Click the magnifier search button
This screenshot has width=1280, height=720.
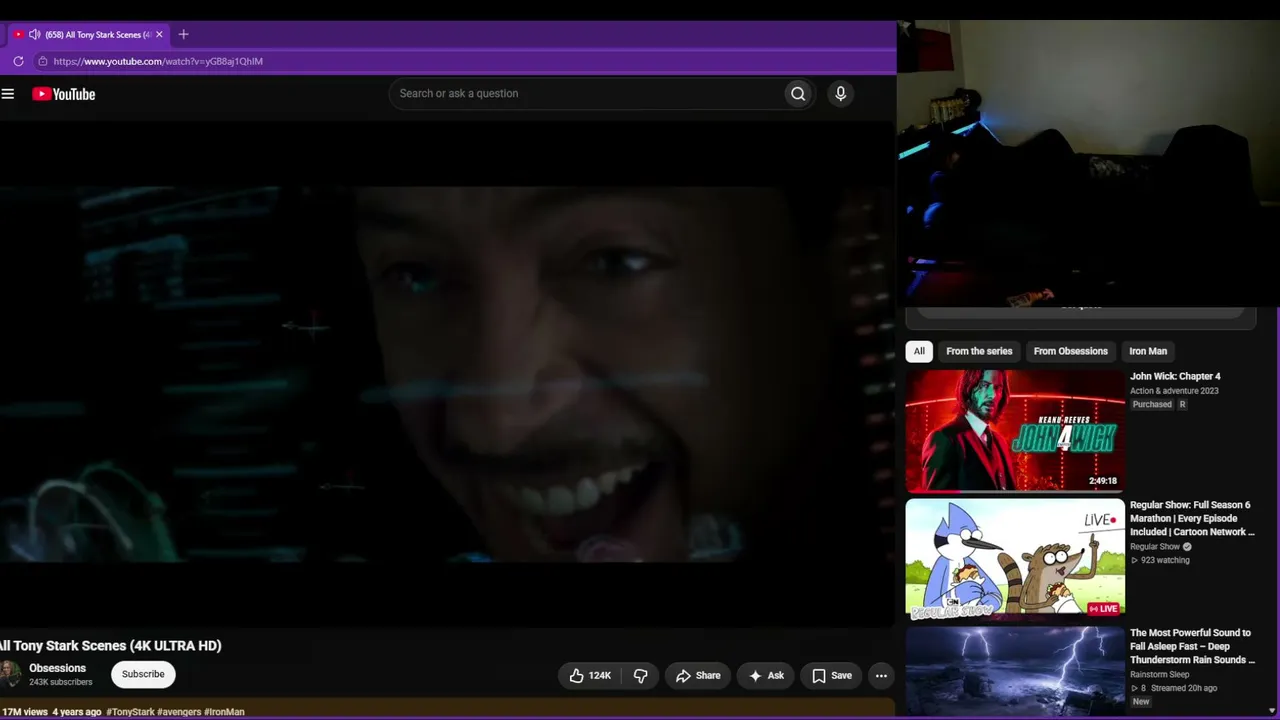click(798, 94)
